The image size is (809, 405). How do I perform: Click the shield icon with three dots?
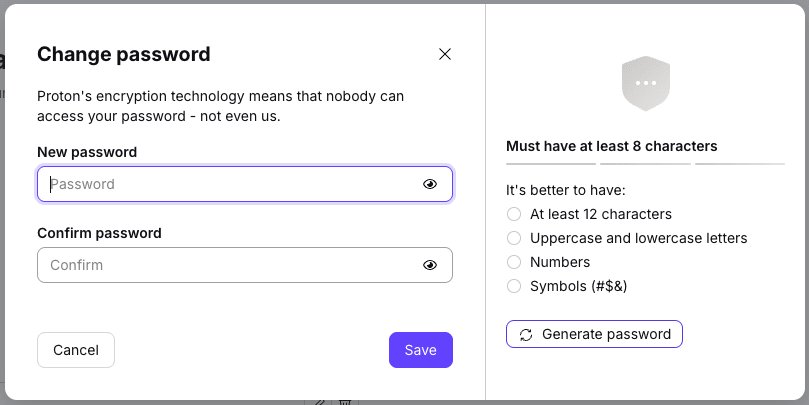645,82
